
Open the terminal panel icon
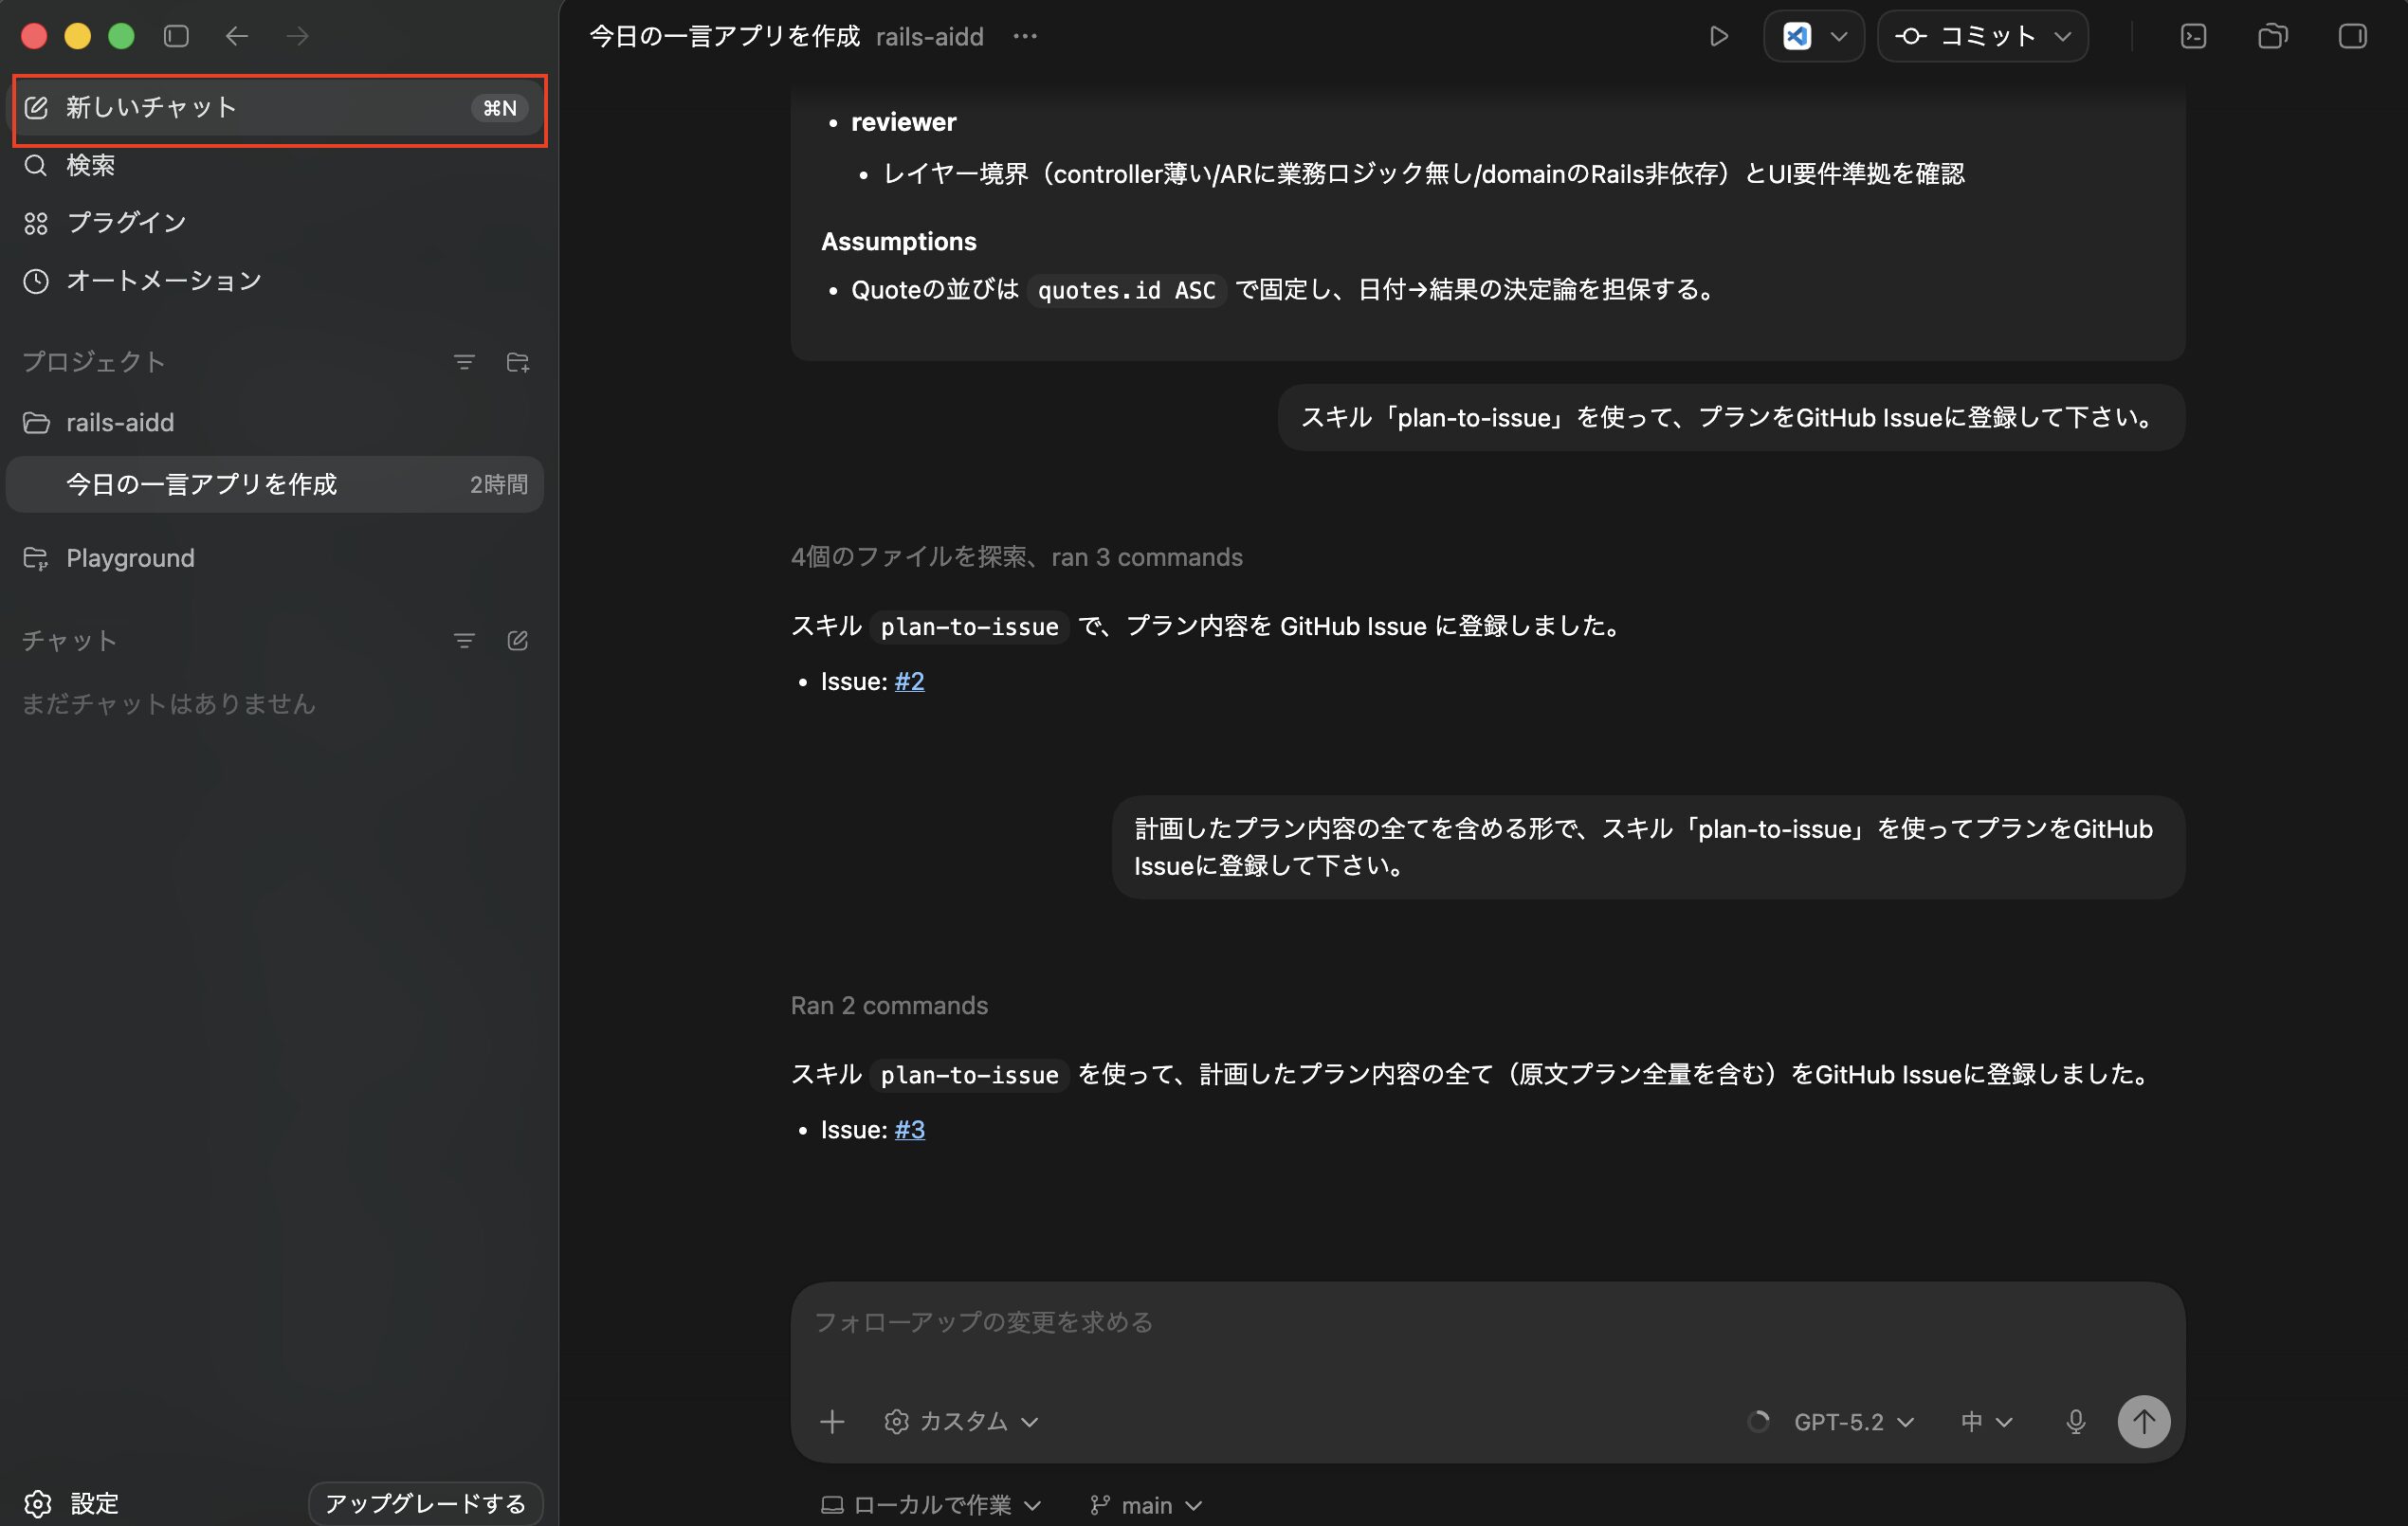coord(2192,36)
